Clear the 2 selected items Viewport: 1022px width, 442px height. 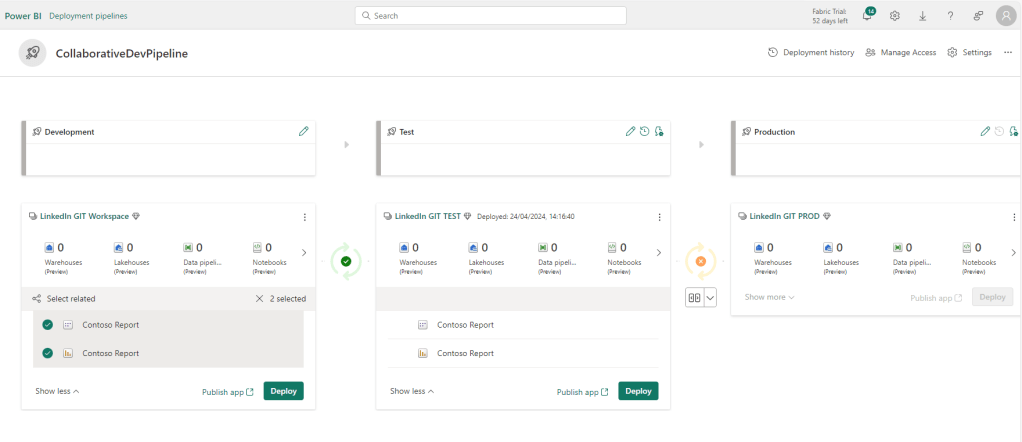coord(260,298)
